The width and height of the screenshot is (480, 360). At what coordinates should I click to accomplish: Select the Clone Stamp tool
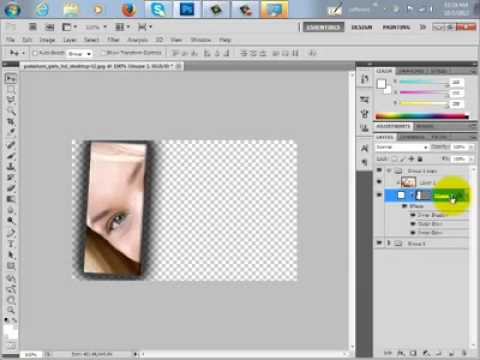[x=11, y=166]
